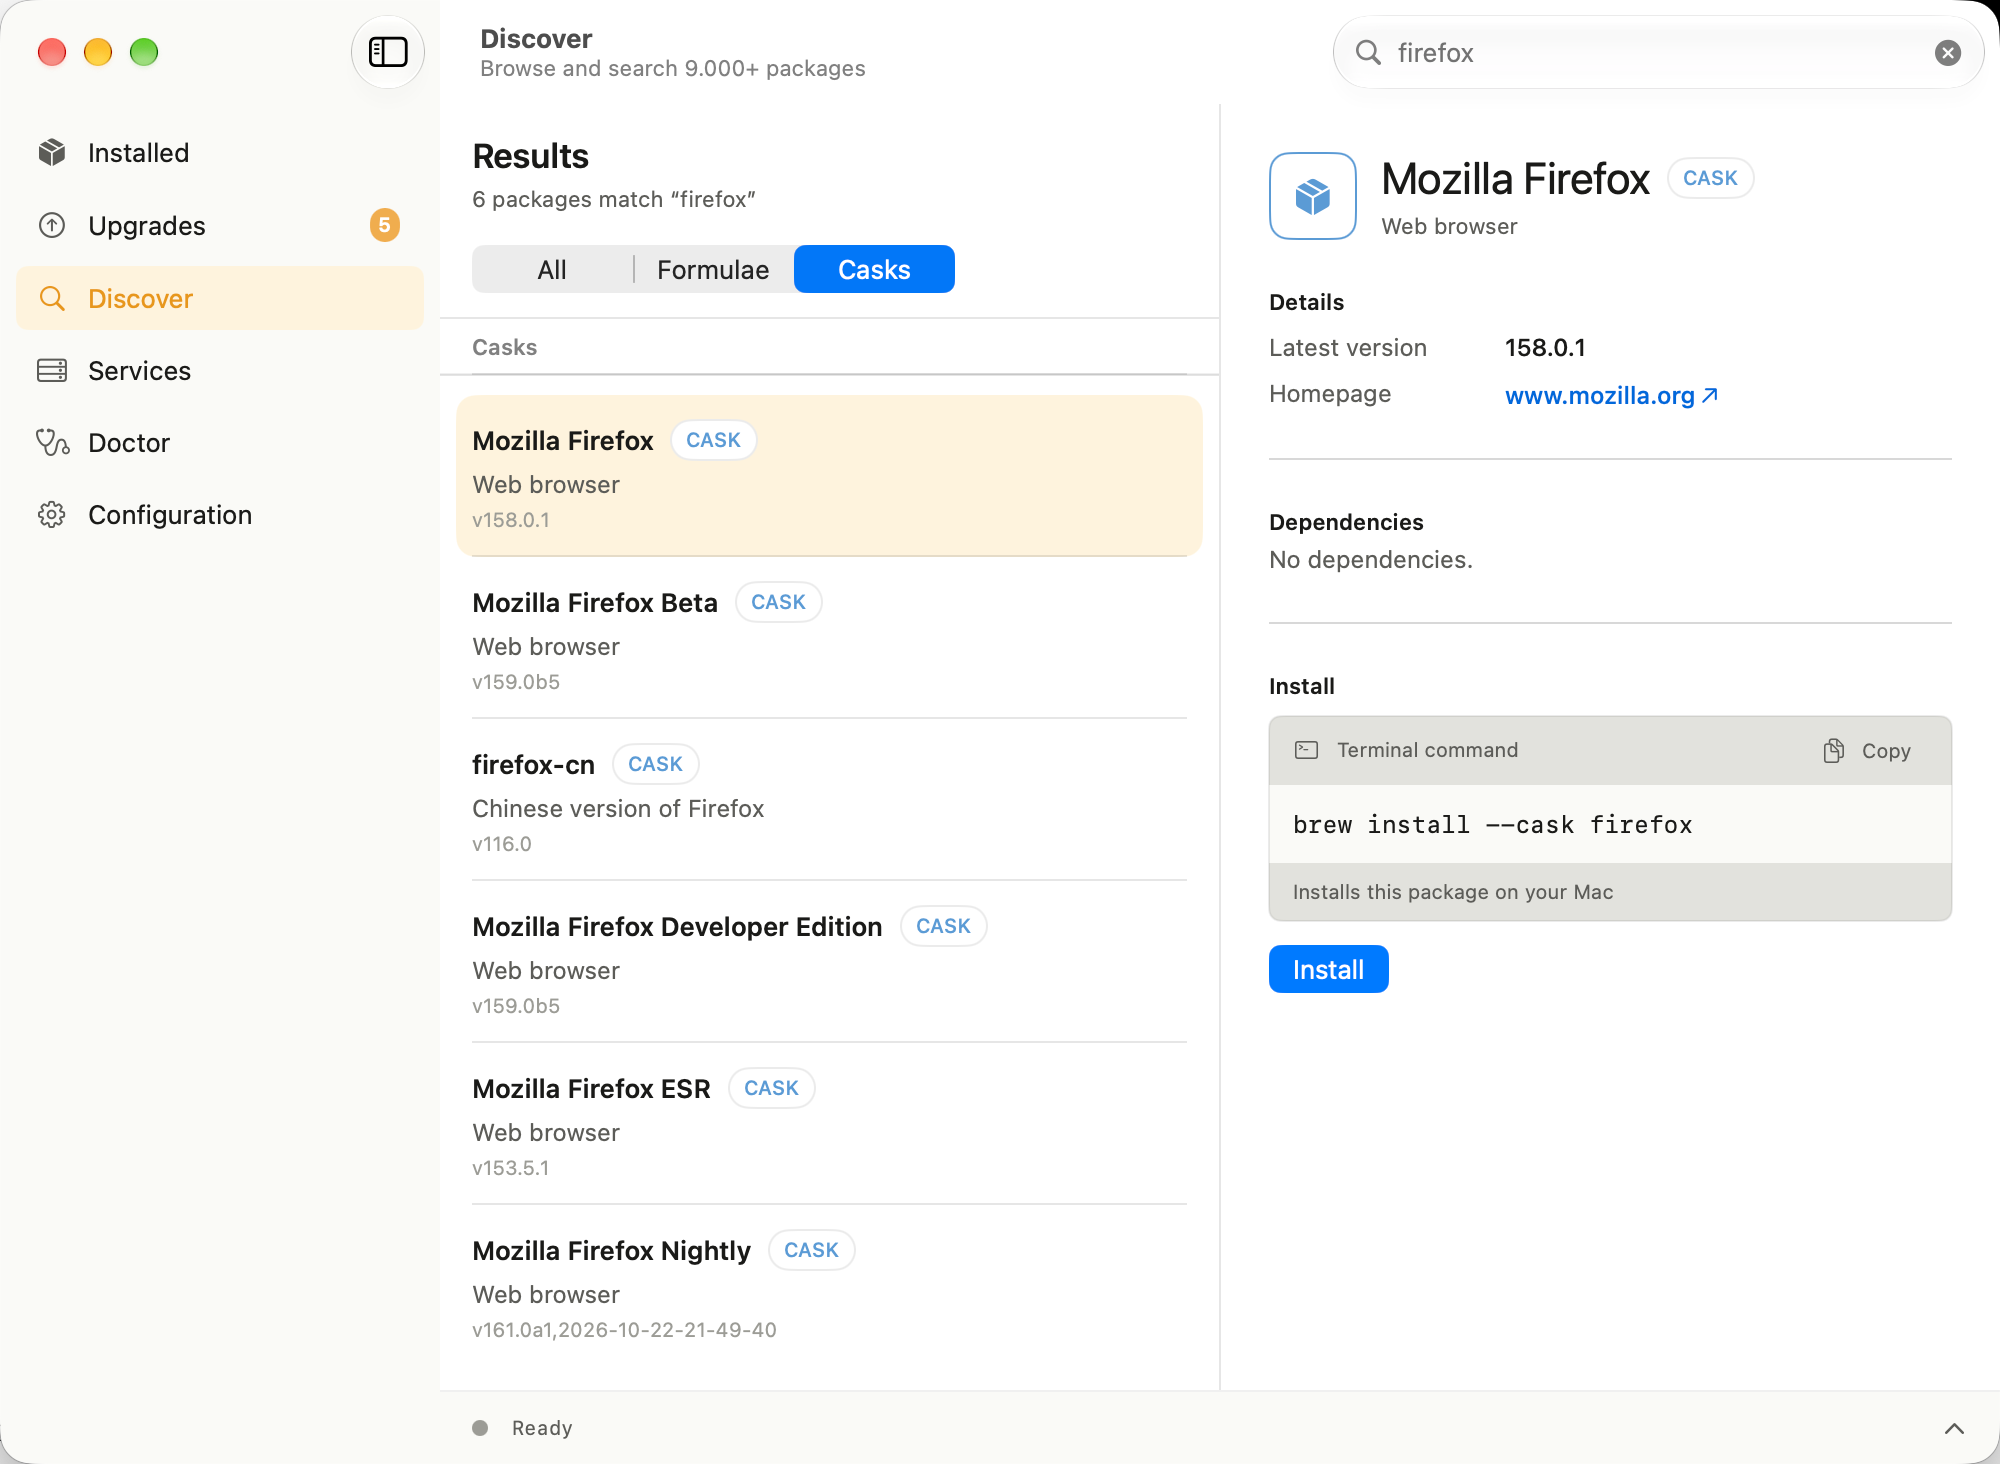Select the Mozilla Firefox ESR result

[x=829, y=1124]
